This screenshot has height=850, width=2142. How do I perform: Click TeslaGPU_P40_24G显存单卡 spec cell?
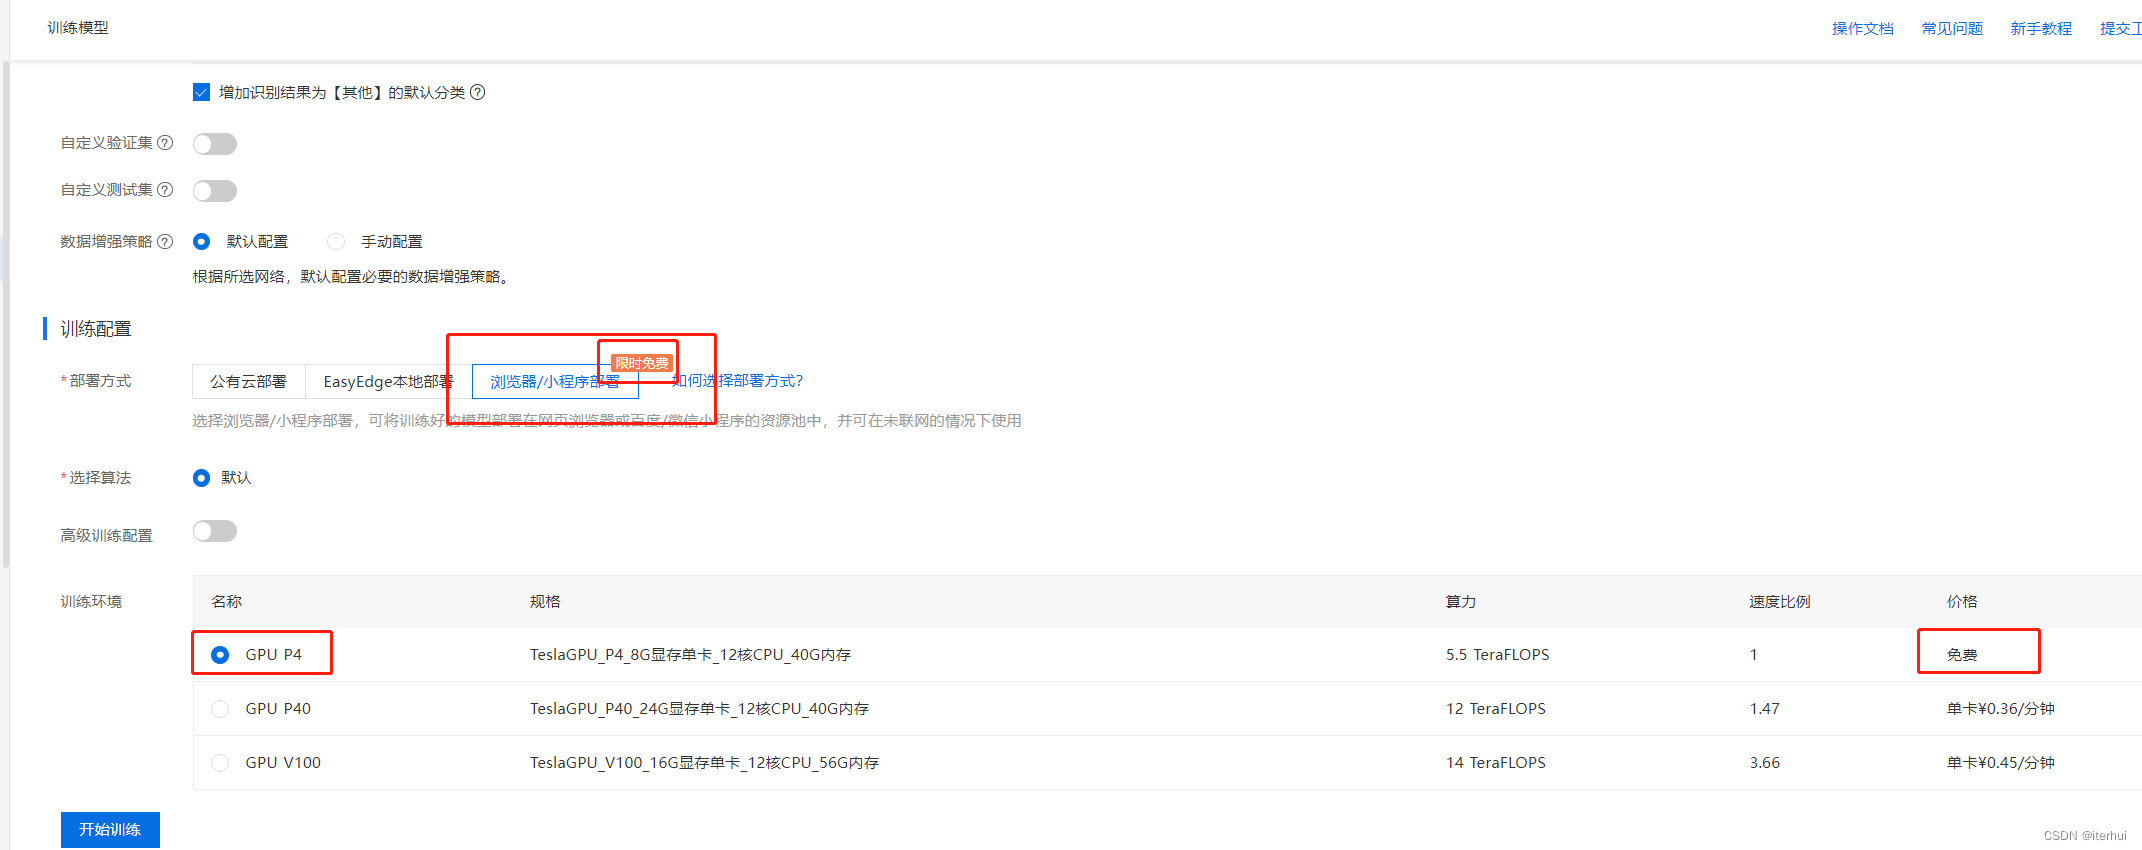(699, 709)
